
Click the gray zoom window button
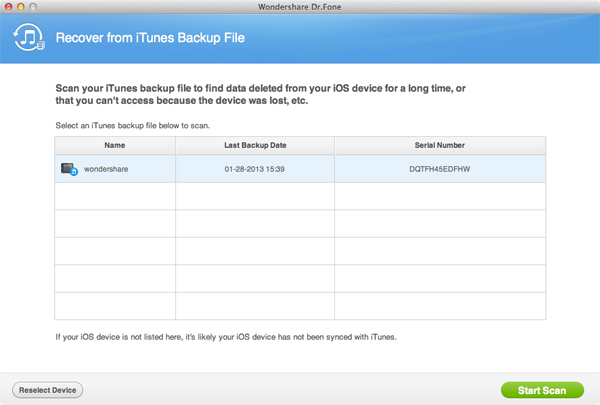click(33, 7)
